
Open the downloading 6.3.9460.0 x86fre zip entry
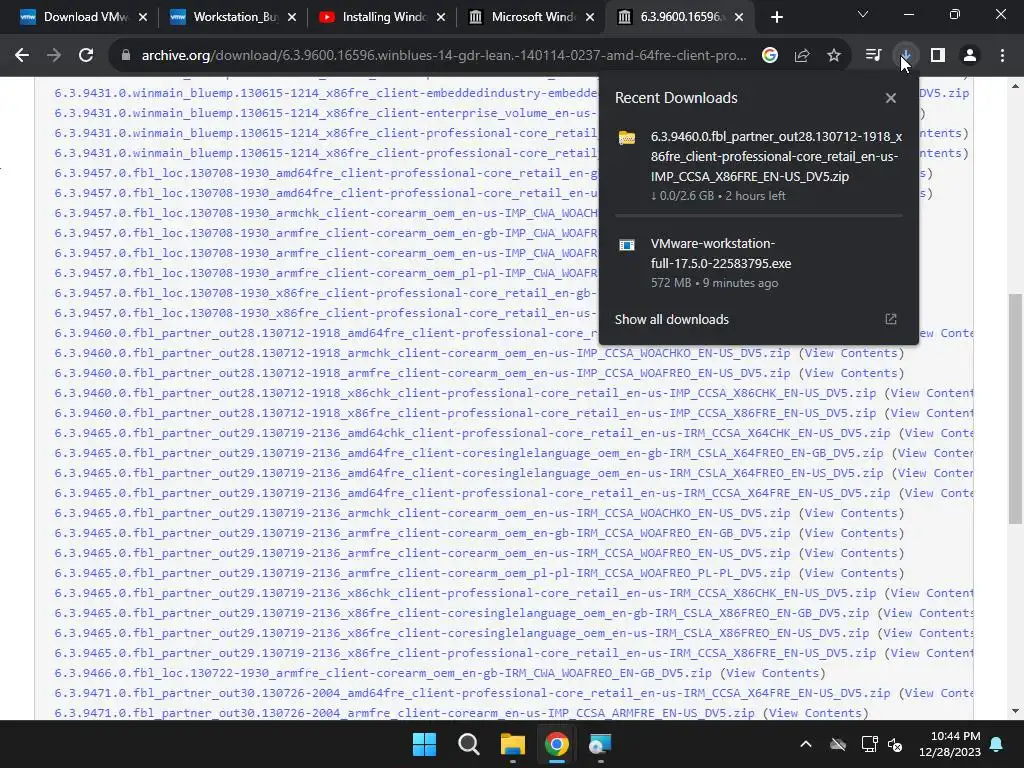tap(758, 165)
